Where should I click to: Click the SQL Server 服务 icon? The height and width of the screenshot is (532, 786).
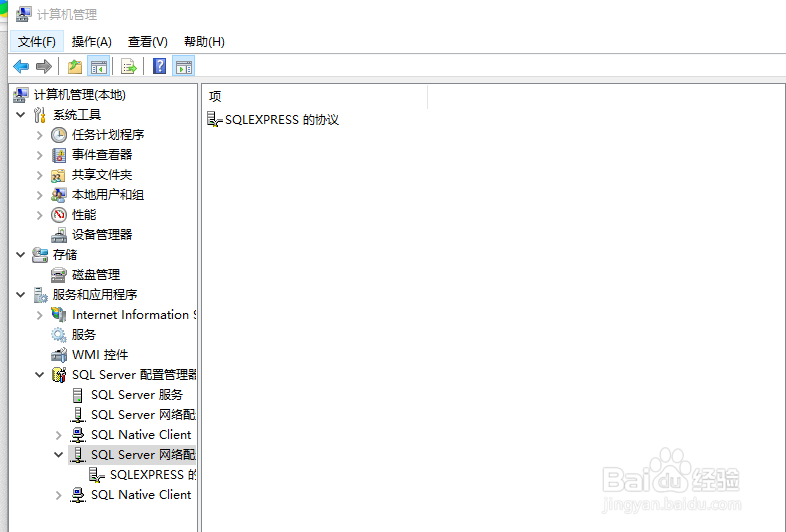click(x=78, y=395)
